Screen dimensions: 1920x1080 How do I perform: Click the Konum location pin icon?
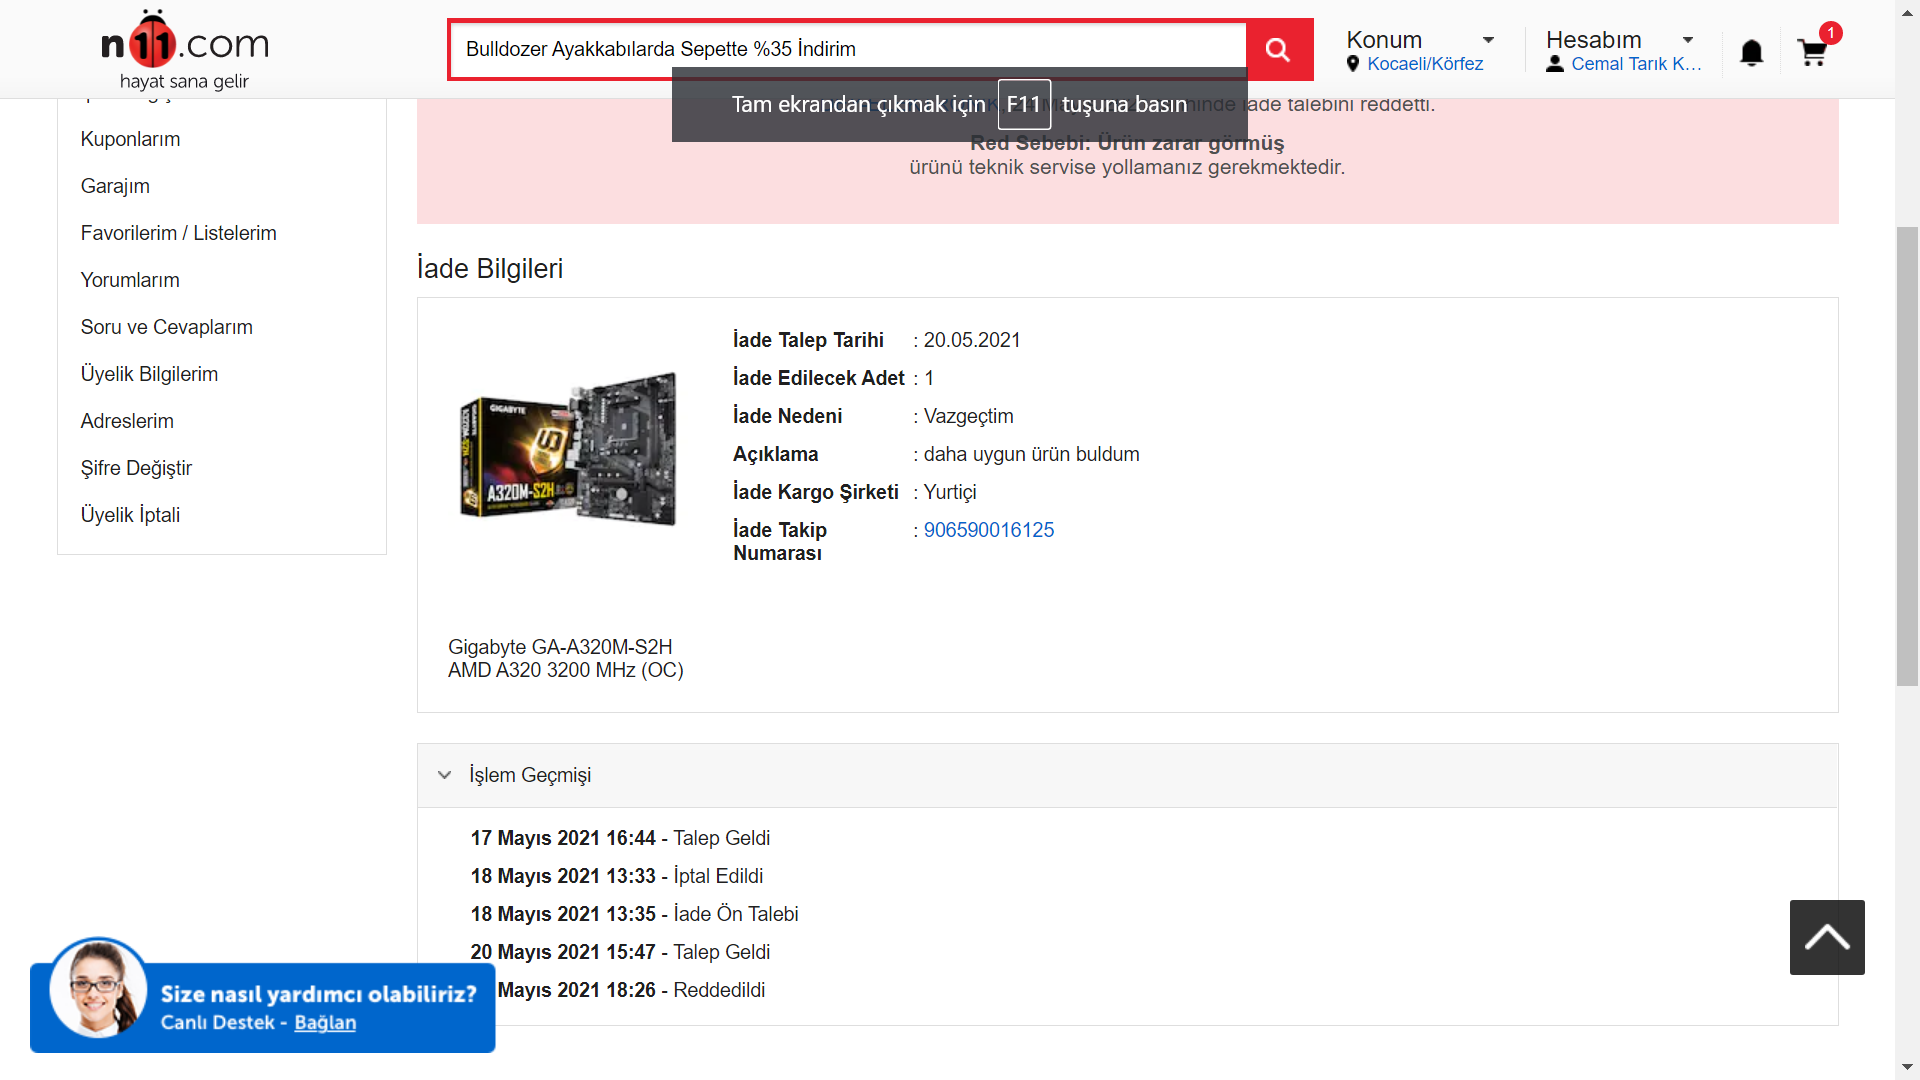pos(1353,64)
